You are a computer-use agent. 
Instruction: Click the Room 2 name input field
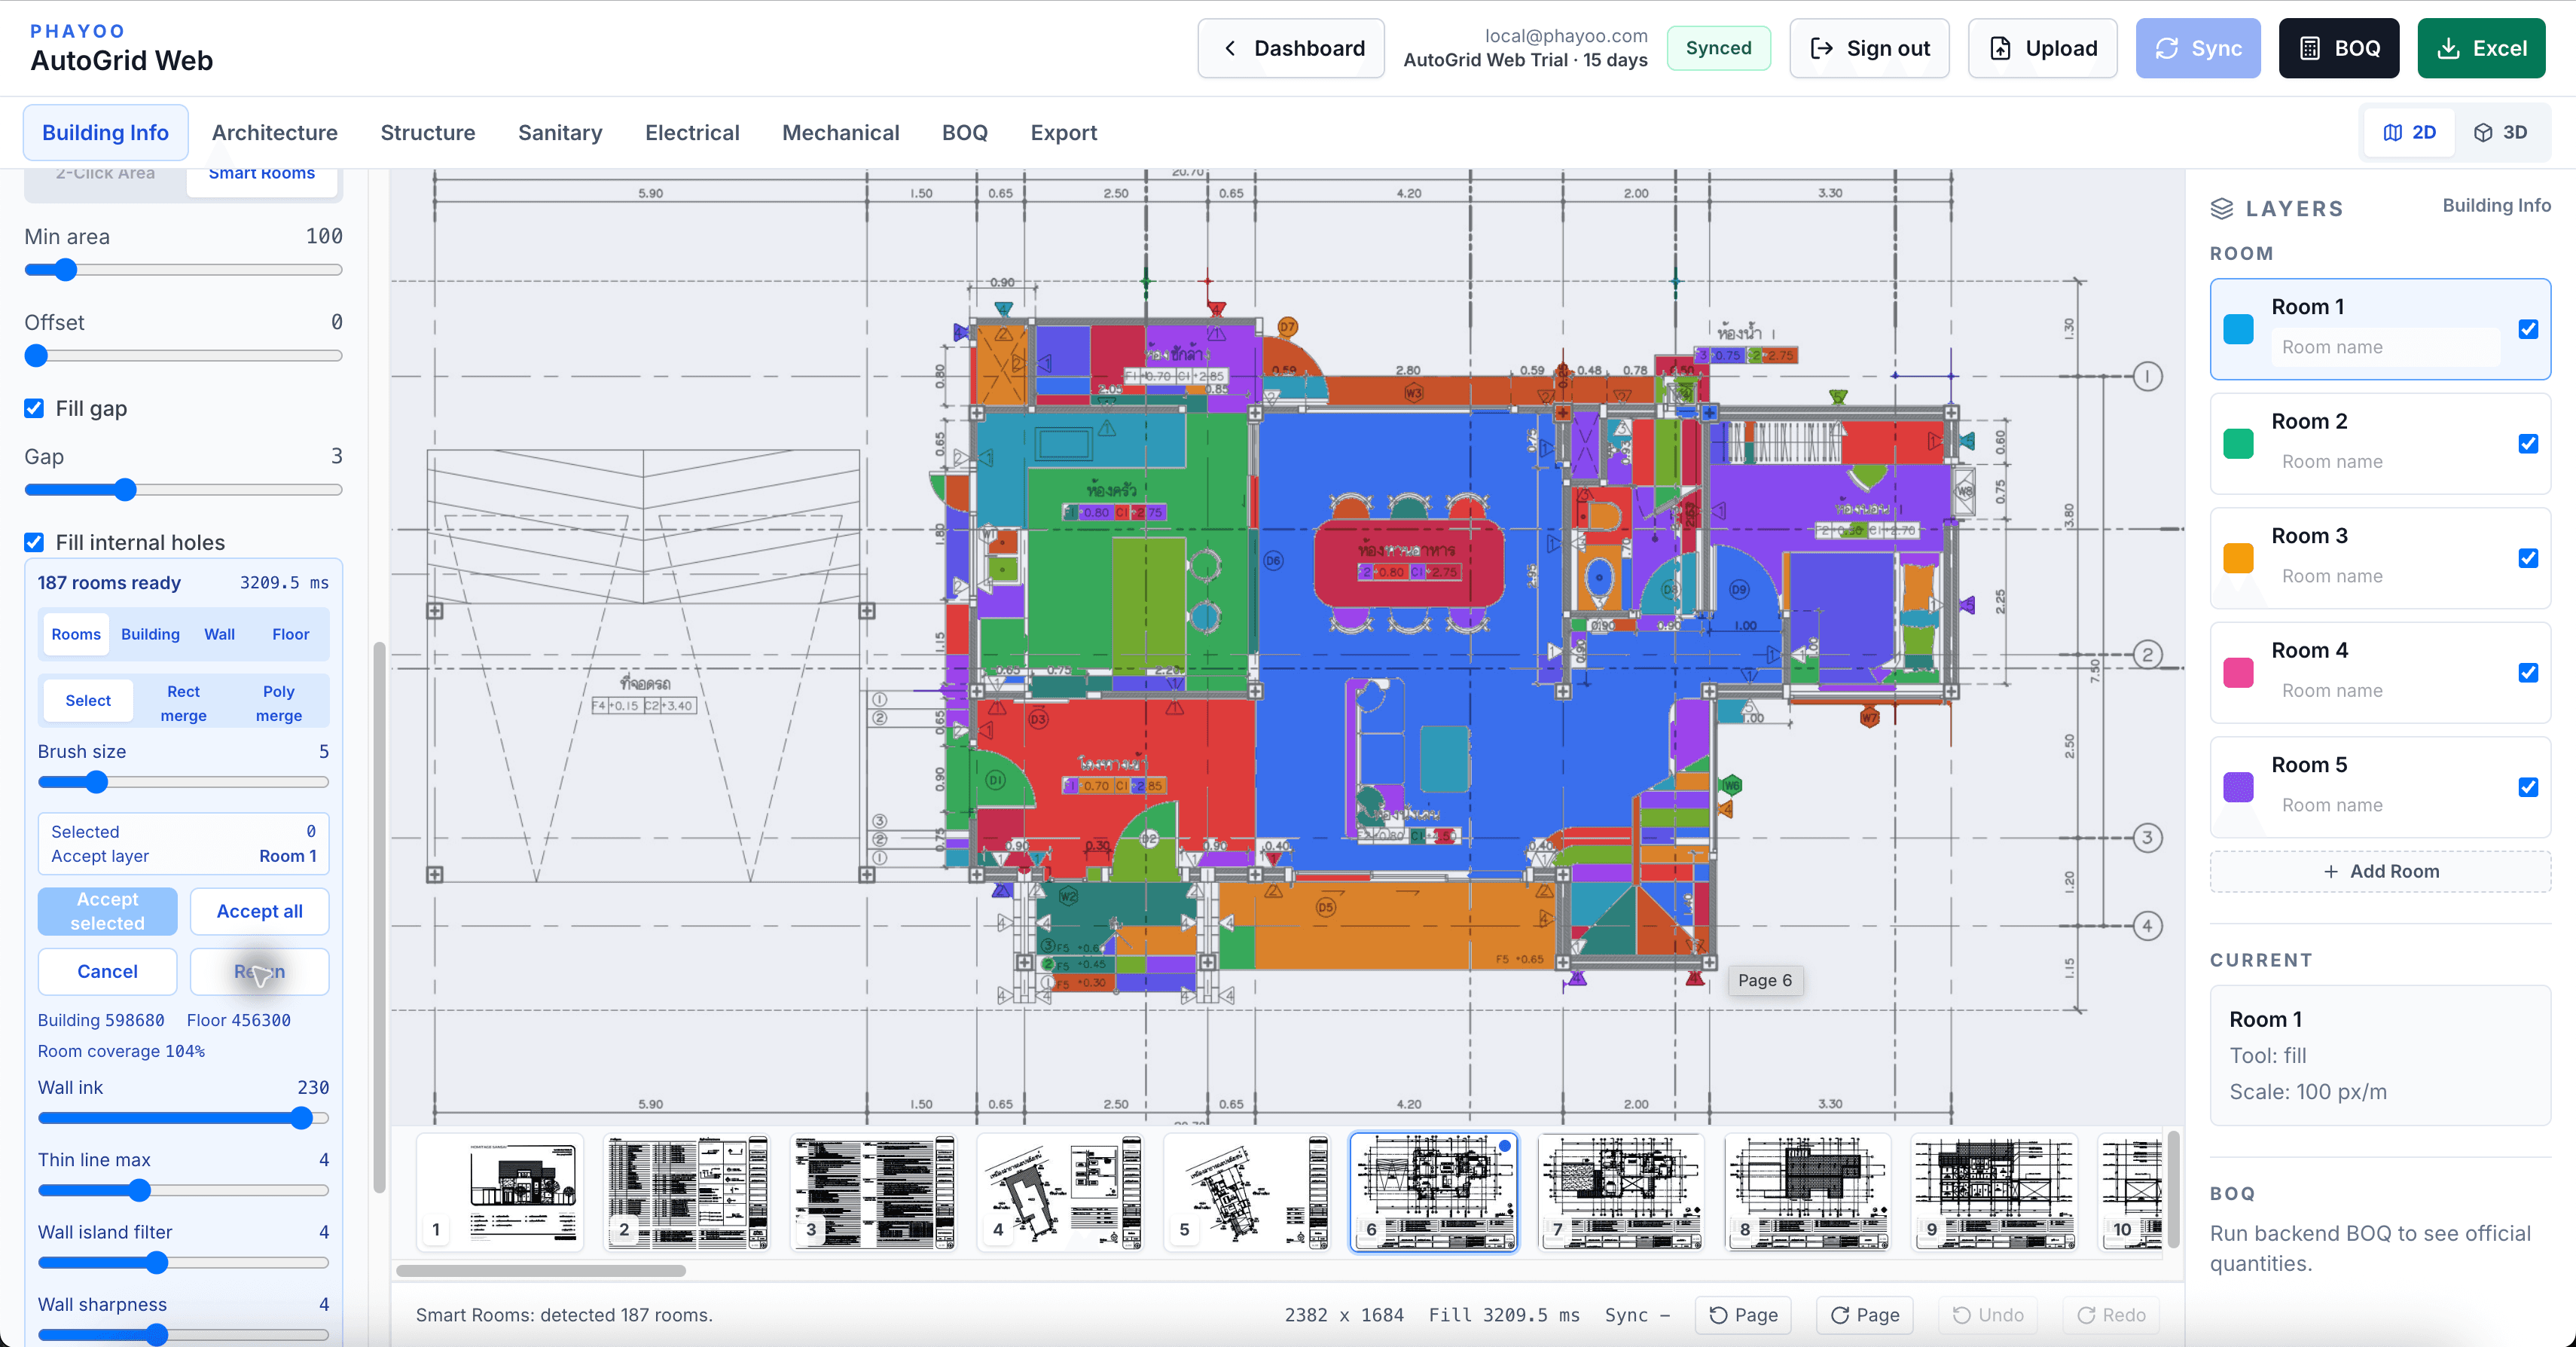point(2385,461)
